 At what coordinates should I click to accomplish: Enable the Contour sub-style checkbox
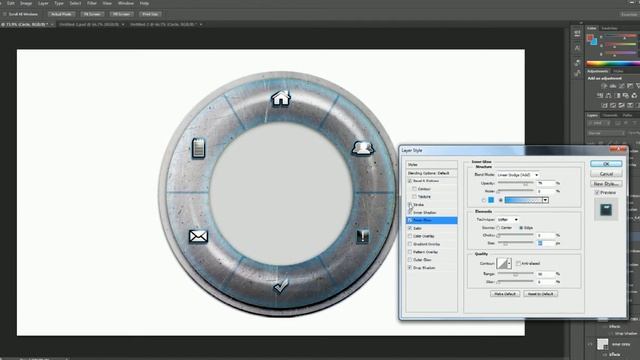(x=414, y=189)
